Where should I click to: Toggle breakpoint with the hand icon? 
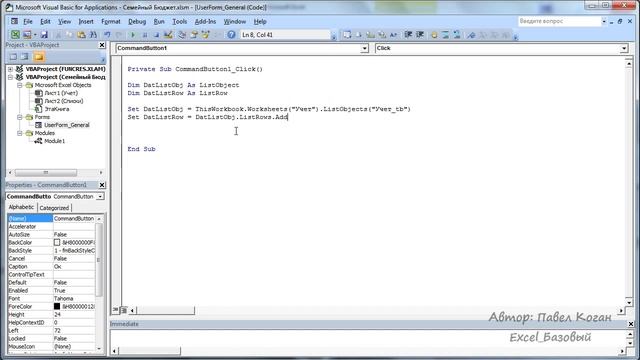click(434, 35)
